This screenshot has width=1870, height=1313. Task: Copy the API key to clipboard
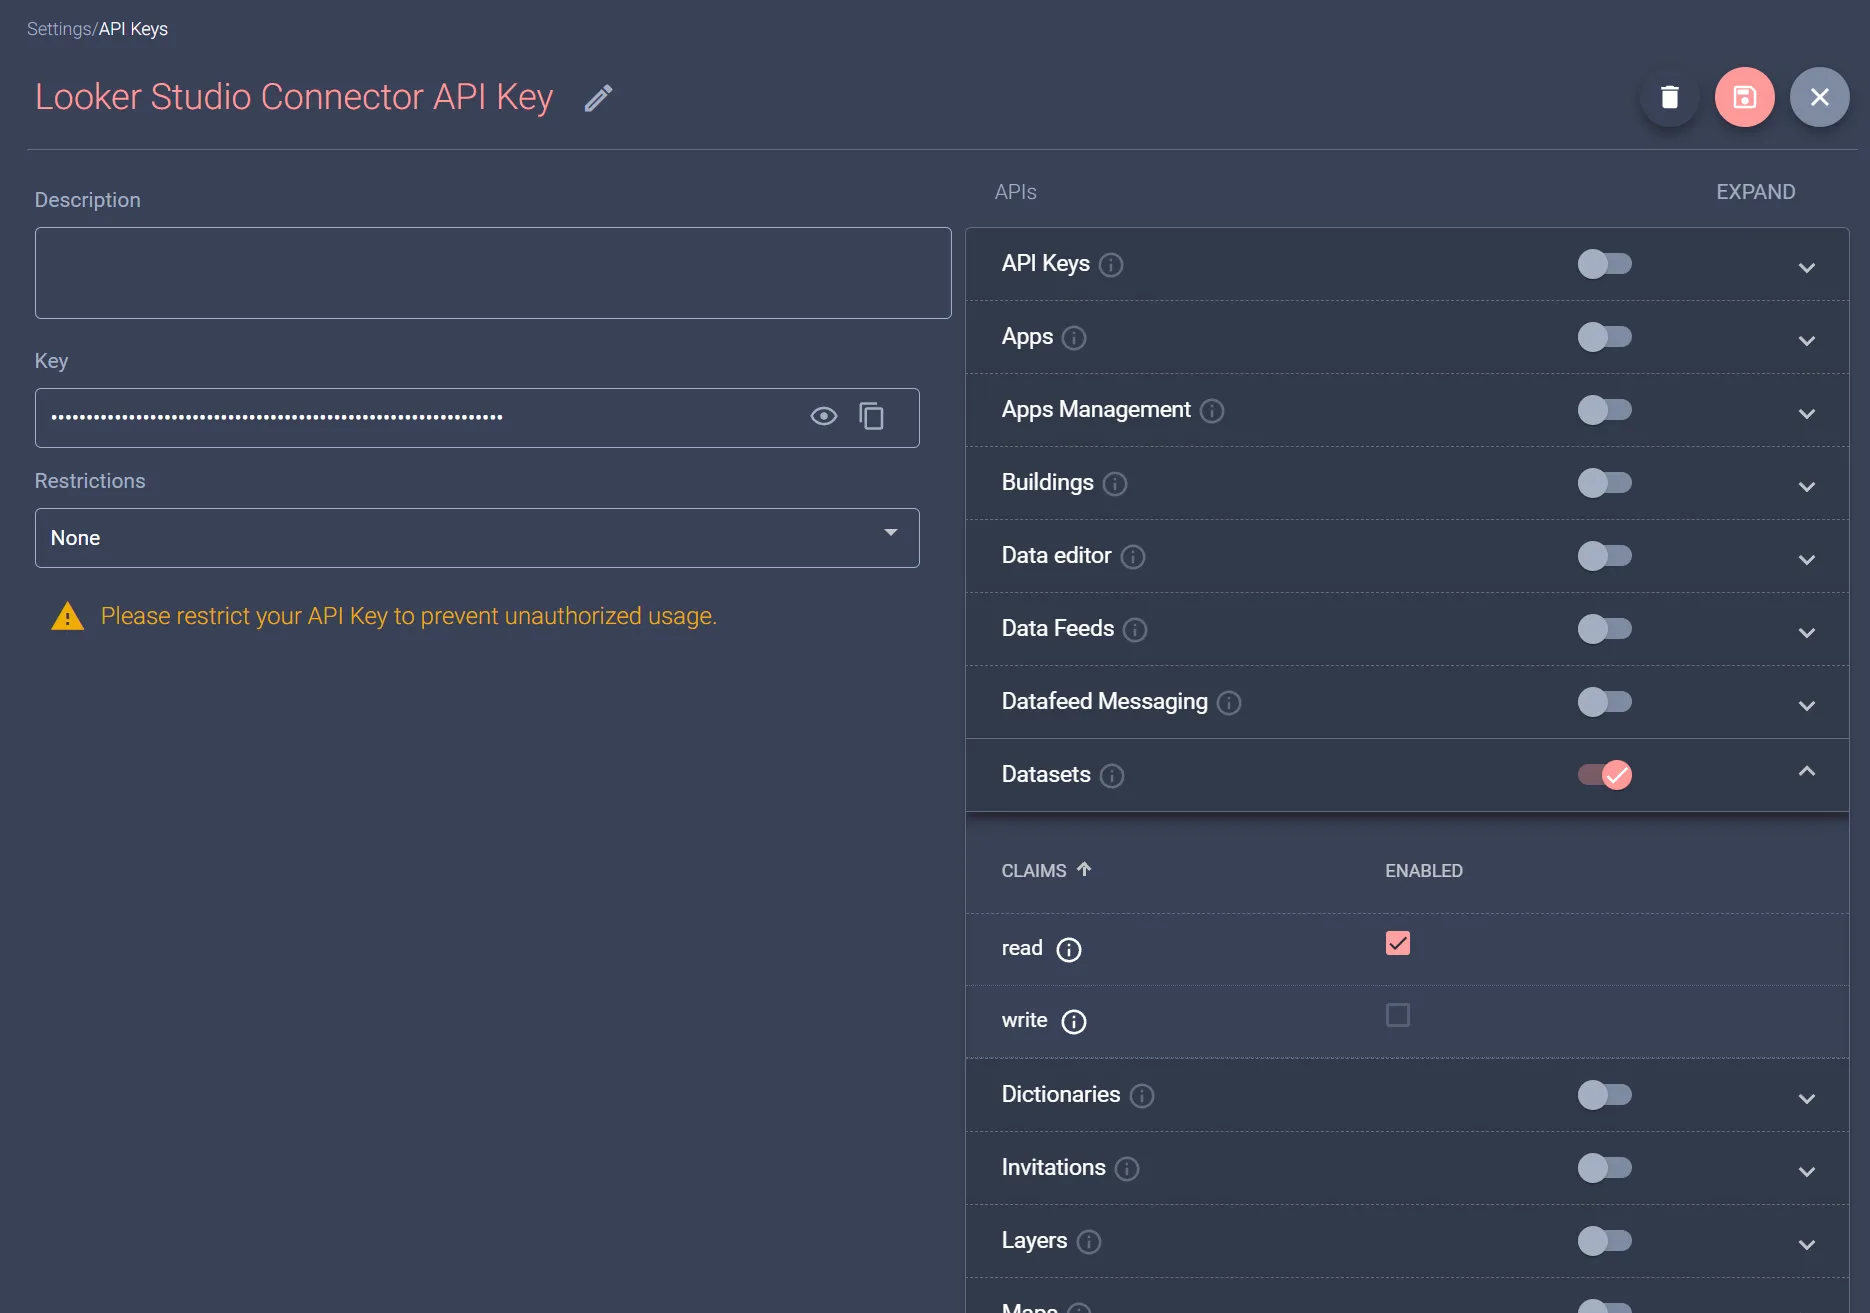pos(871,416)
